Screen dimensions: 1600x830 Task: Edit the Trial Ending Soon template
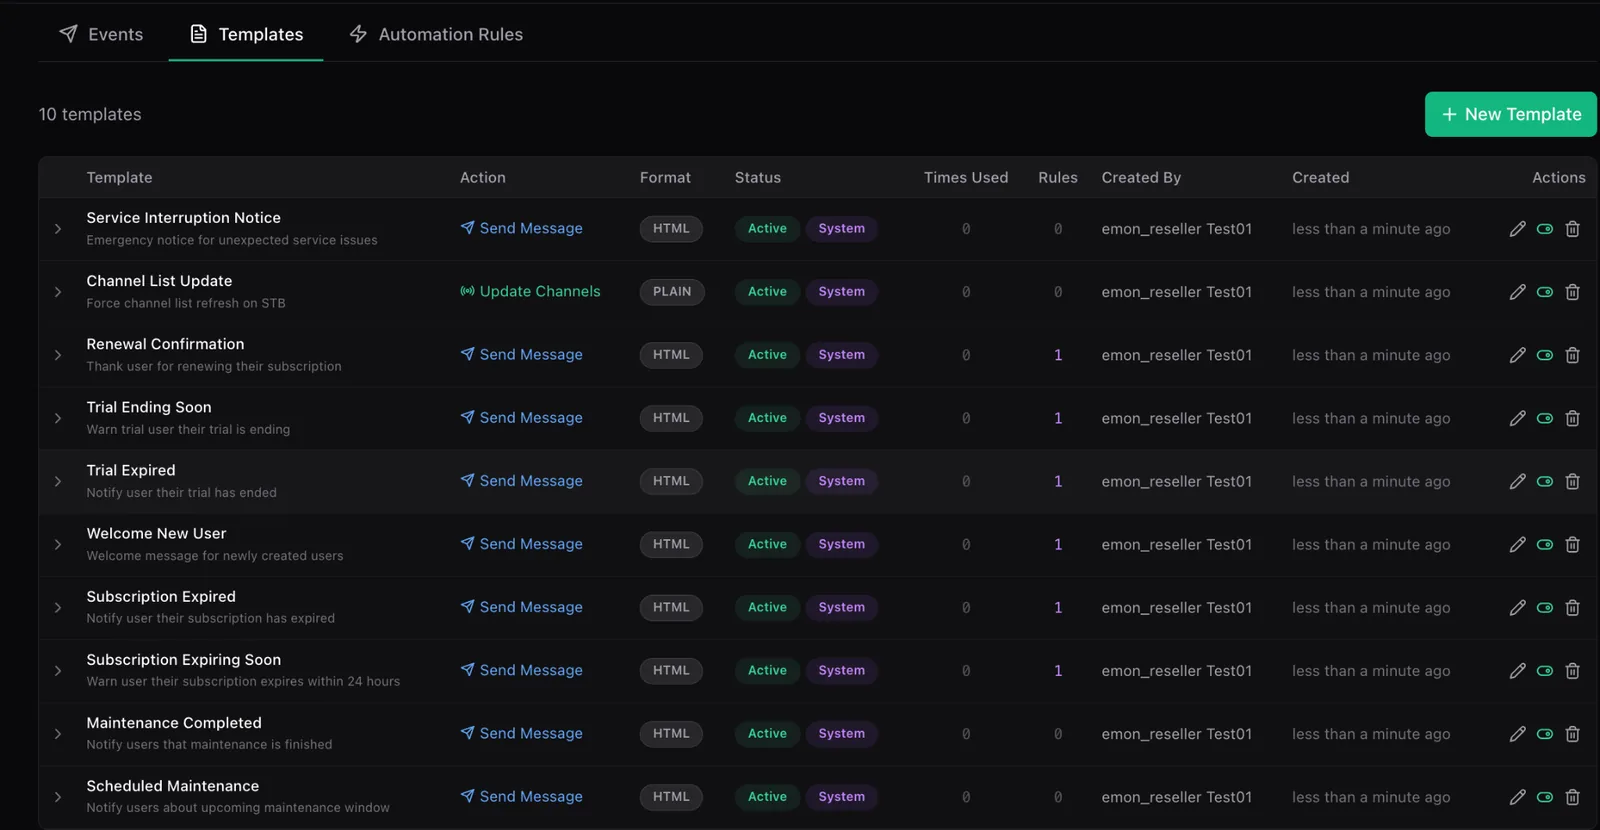point(1517,418)
